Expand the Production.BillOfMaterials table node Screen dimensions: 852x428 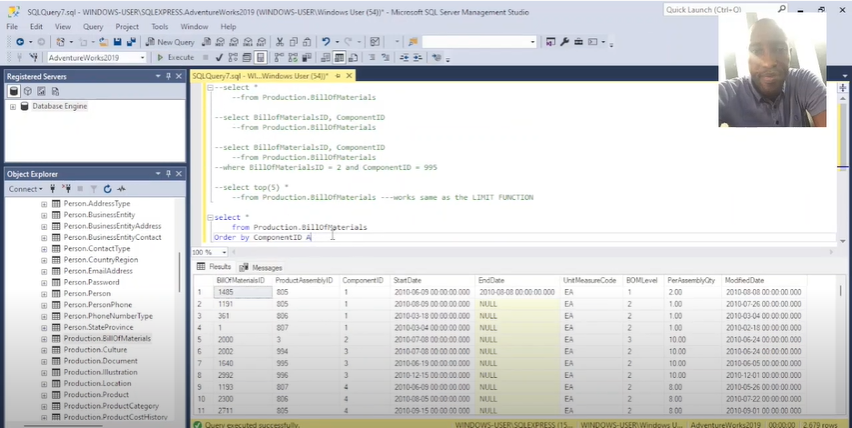click(44, 338)
